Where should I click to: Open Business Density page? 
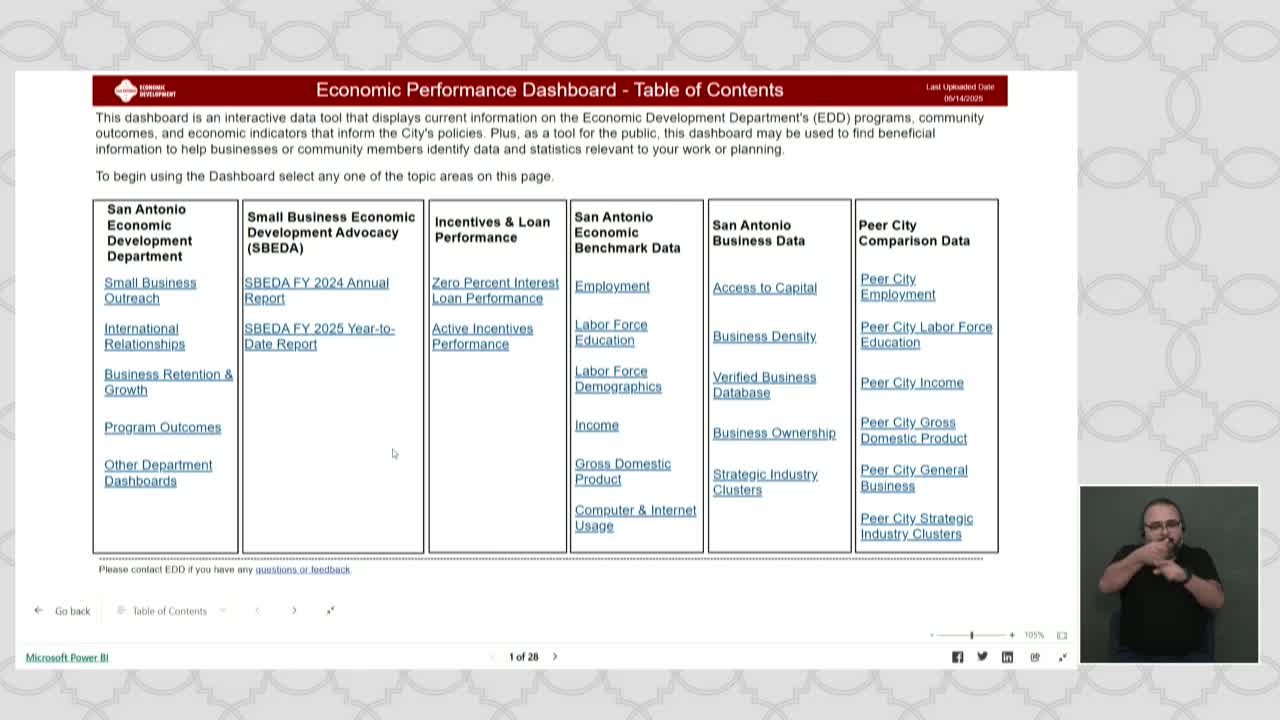tap(764, 336)
